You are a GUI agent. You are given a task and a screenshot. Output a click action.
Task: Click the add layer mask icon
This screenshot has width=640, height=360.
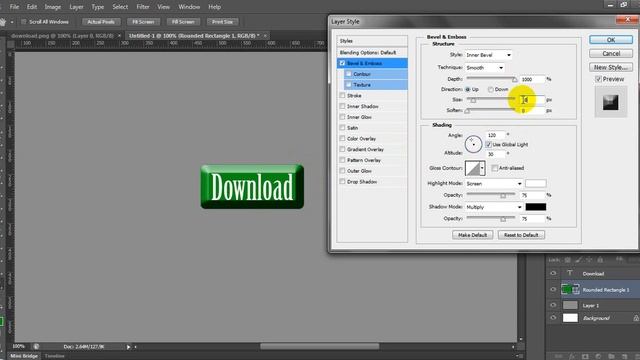pyautogui.click(x=585, y=356)
